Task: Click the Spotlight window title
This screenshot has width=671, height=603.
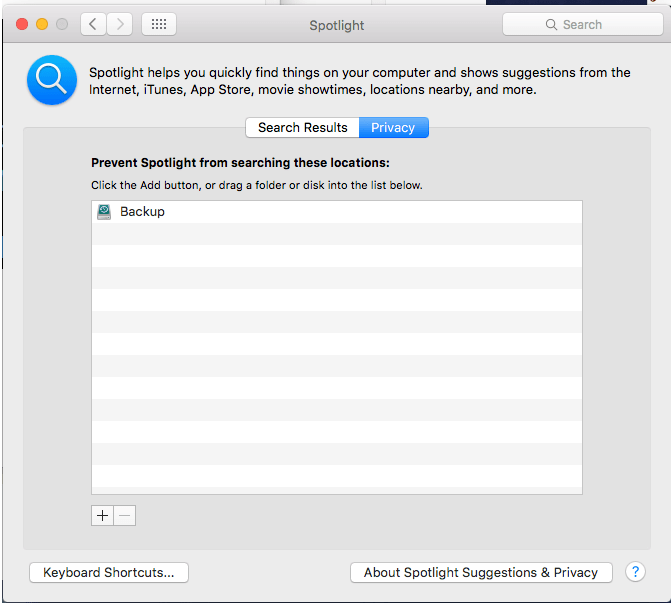Action: (x=337, y=26)
